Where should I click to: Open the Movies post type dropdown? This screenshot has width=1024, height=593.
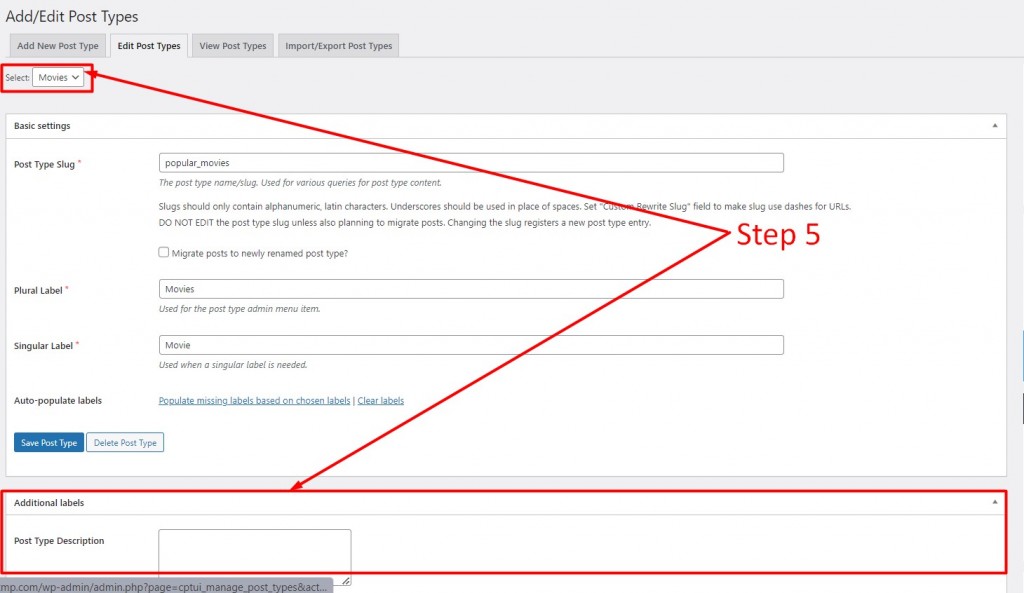(x=58, y=77)
